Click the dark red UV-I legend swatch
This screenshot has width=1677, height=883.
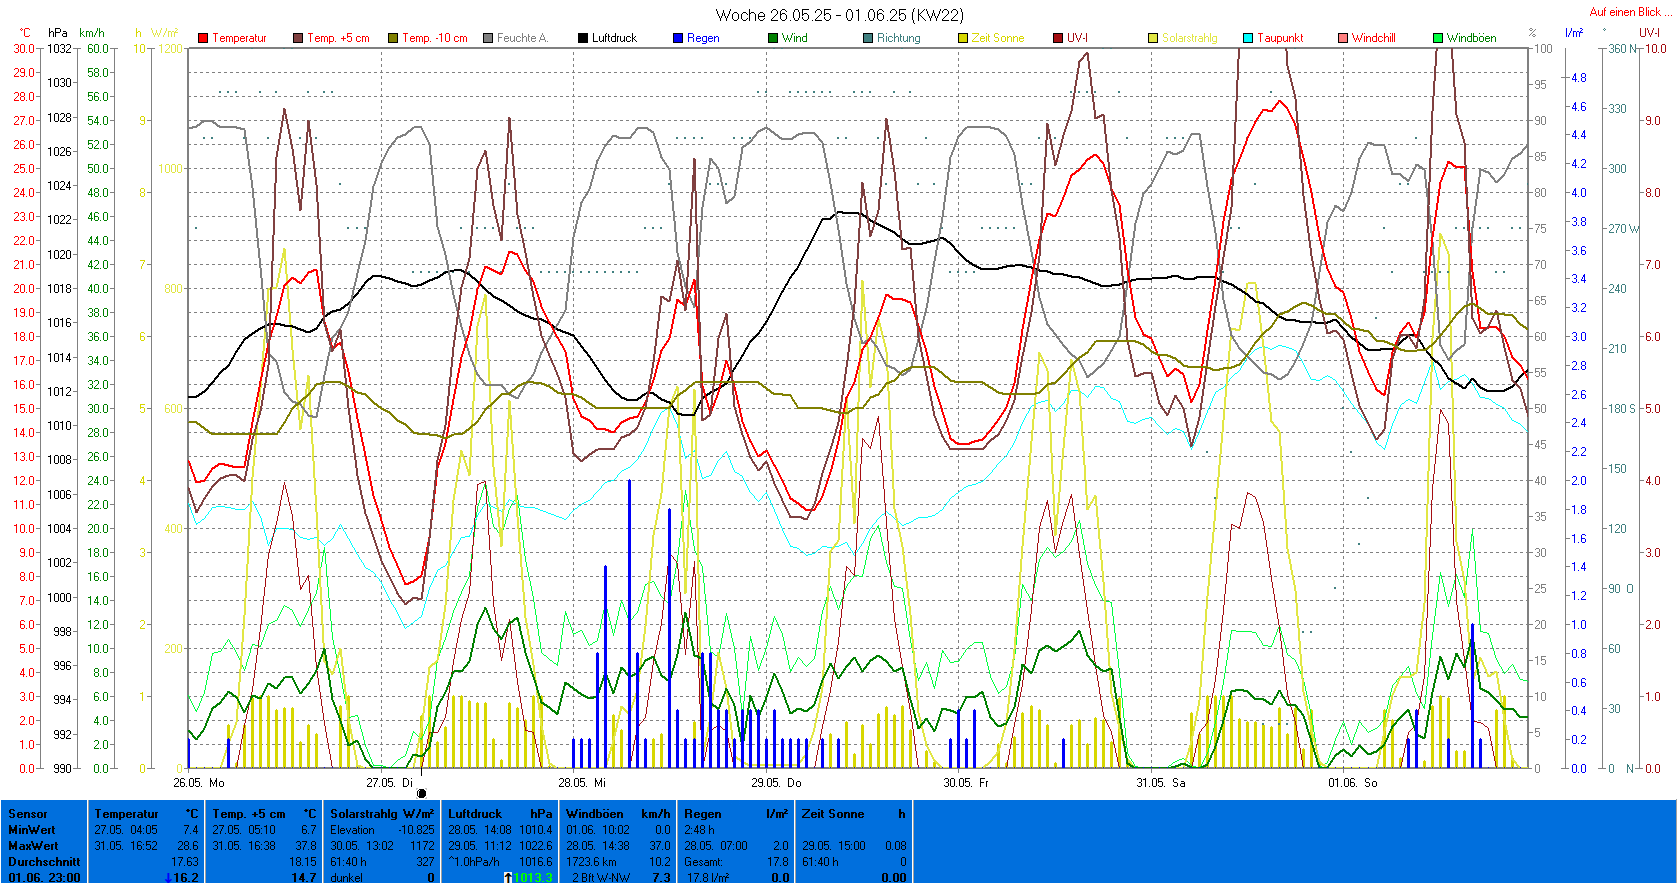coord(1058,38)
